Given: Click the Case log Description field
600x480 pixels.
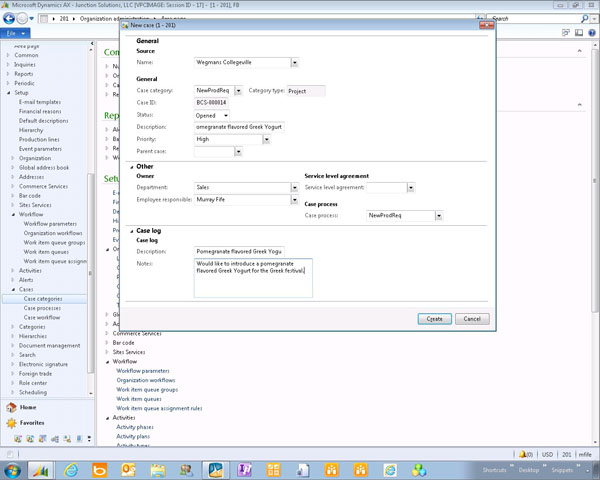Looking at the screenshot, I should coord(239,251).
